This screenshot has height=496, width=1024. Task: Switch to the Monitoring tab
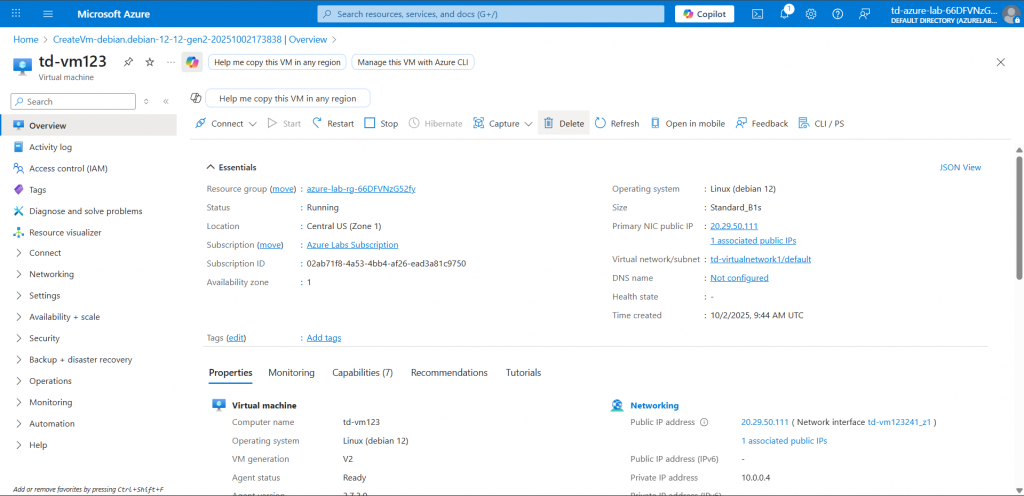point(291,372)
